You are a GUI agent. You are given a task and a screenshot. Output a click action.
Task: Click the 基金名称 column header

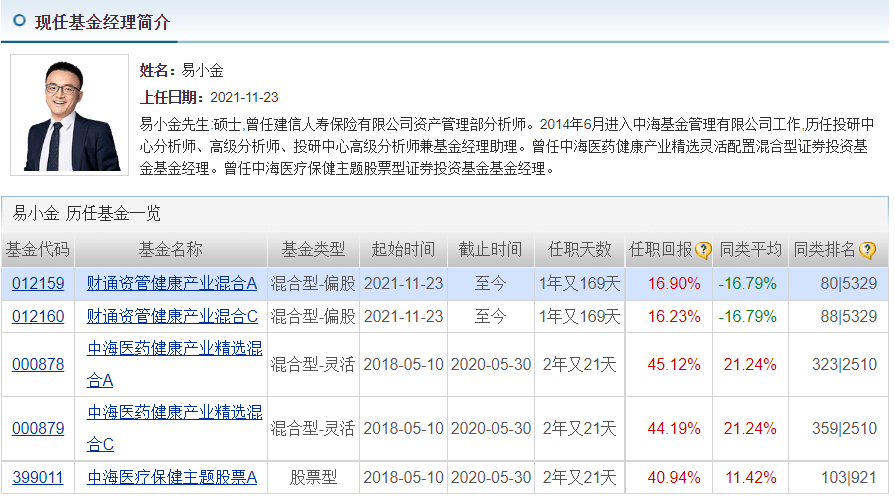(171, 250)
